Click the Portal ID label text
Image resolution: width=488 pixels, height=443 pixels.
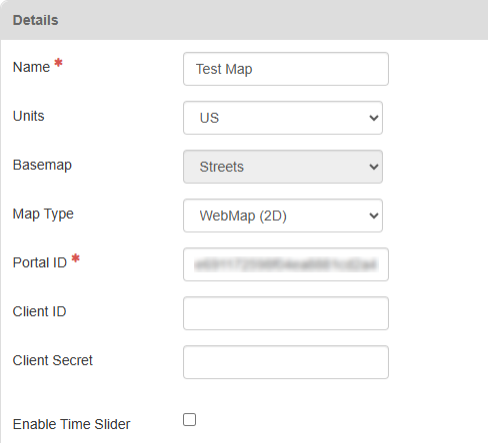pyautogui.click(x=40, y=263)
